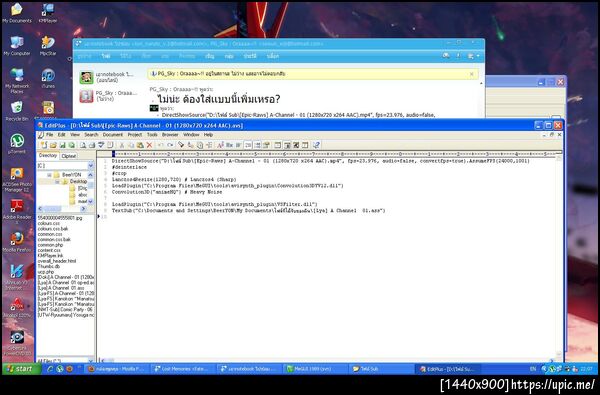Select file Thumbs.db in file list
The width and height of the screenshot is (600, 395).
(49, 266)
